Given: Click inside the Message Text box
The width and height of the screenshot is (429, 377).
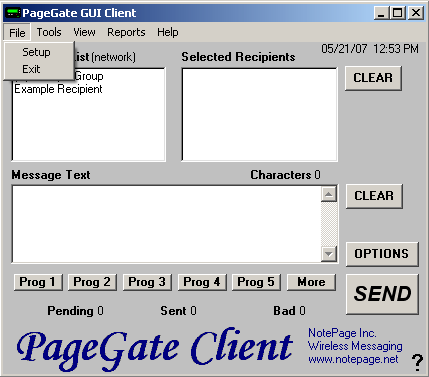Looking at the screenshot, I should (166, 224).
